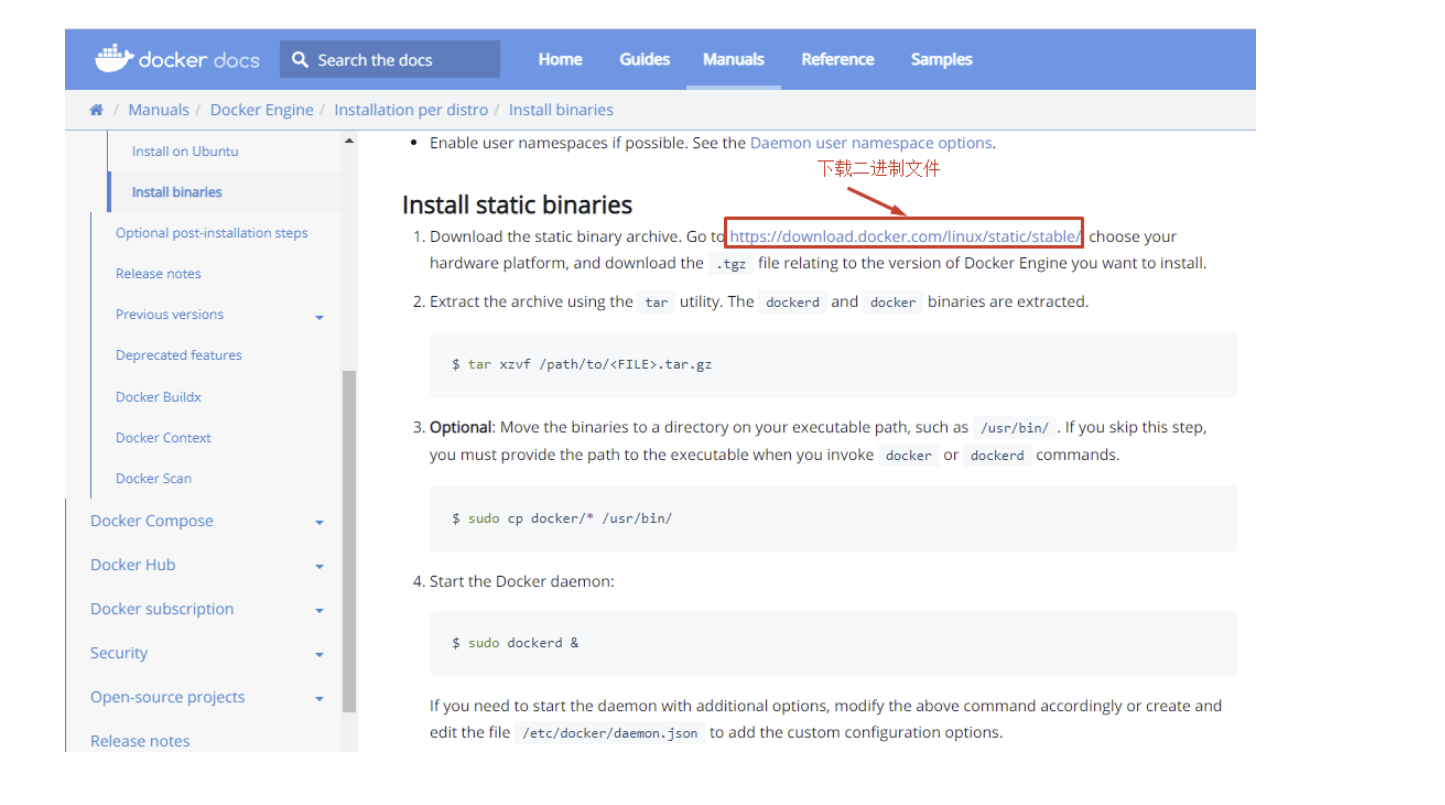Open Docker Context sidebar item
The height and width of the screenshot is (805, 1445).
pos(163,438)
